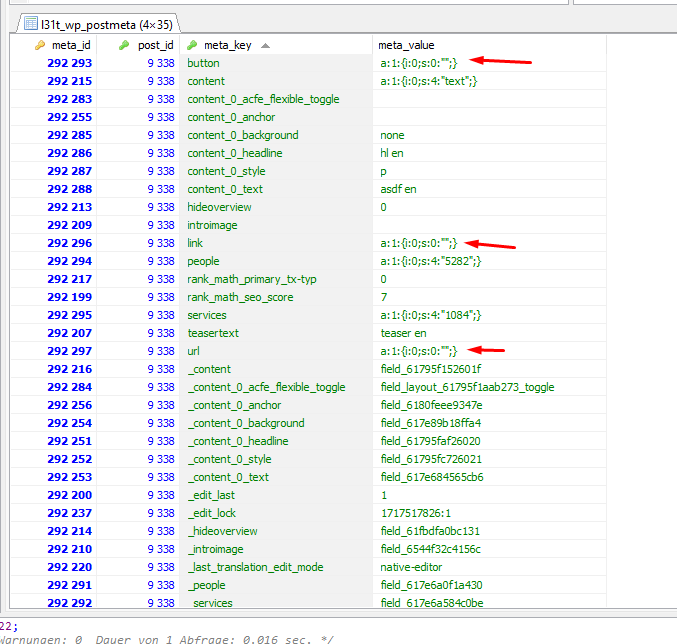Select the _content_0_text key cell
677x644 pixels.
pos(276,477)
